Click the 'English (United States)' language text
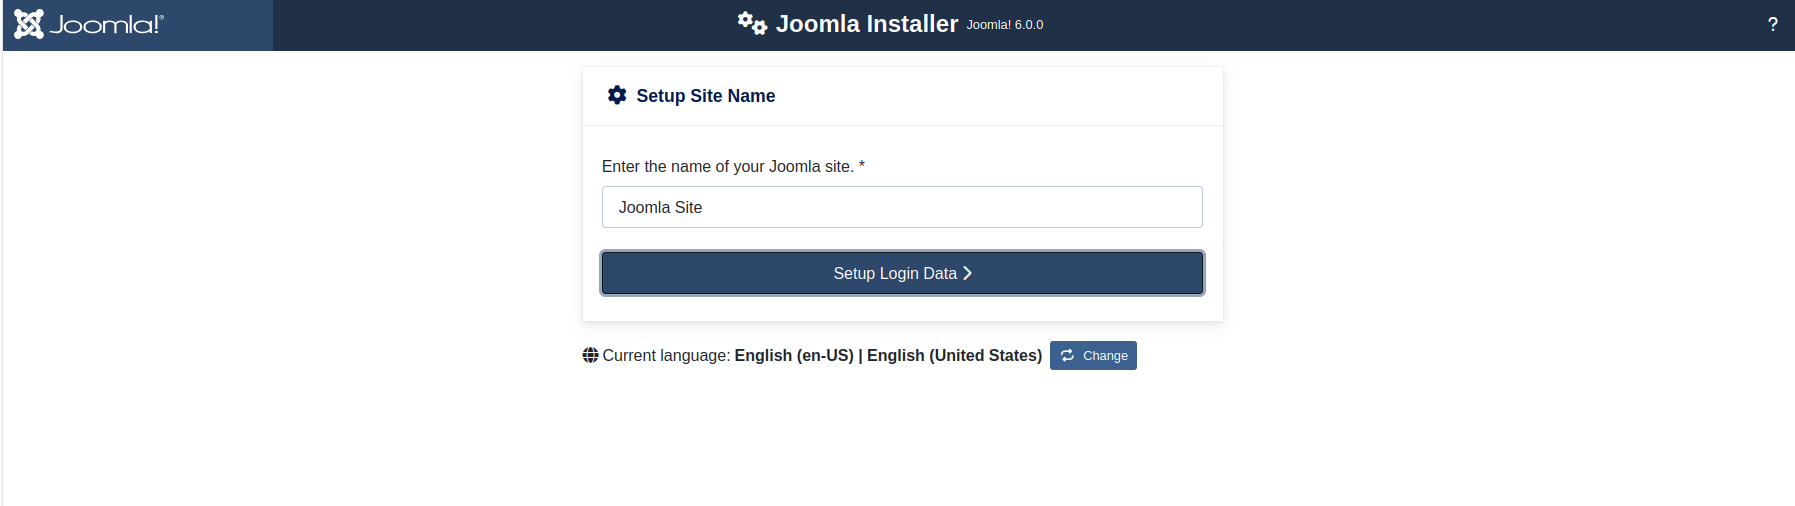The width and height of the screenshot is (1795, 506). pyautogui.click(x=954, y=355)
